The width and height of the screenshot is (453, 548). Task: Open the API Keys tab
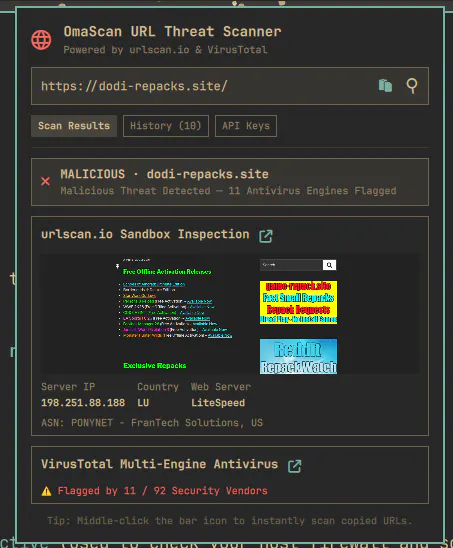246,126
